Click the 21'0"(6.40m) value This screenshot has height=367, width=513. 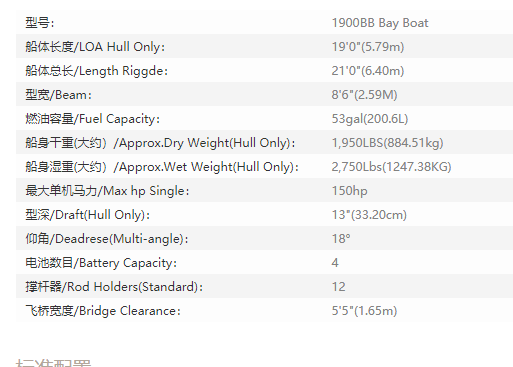(368, 71)
